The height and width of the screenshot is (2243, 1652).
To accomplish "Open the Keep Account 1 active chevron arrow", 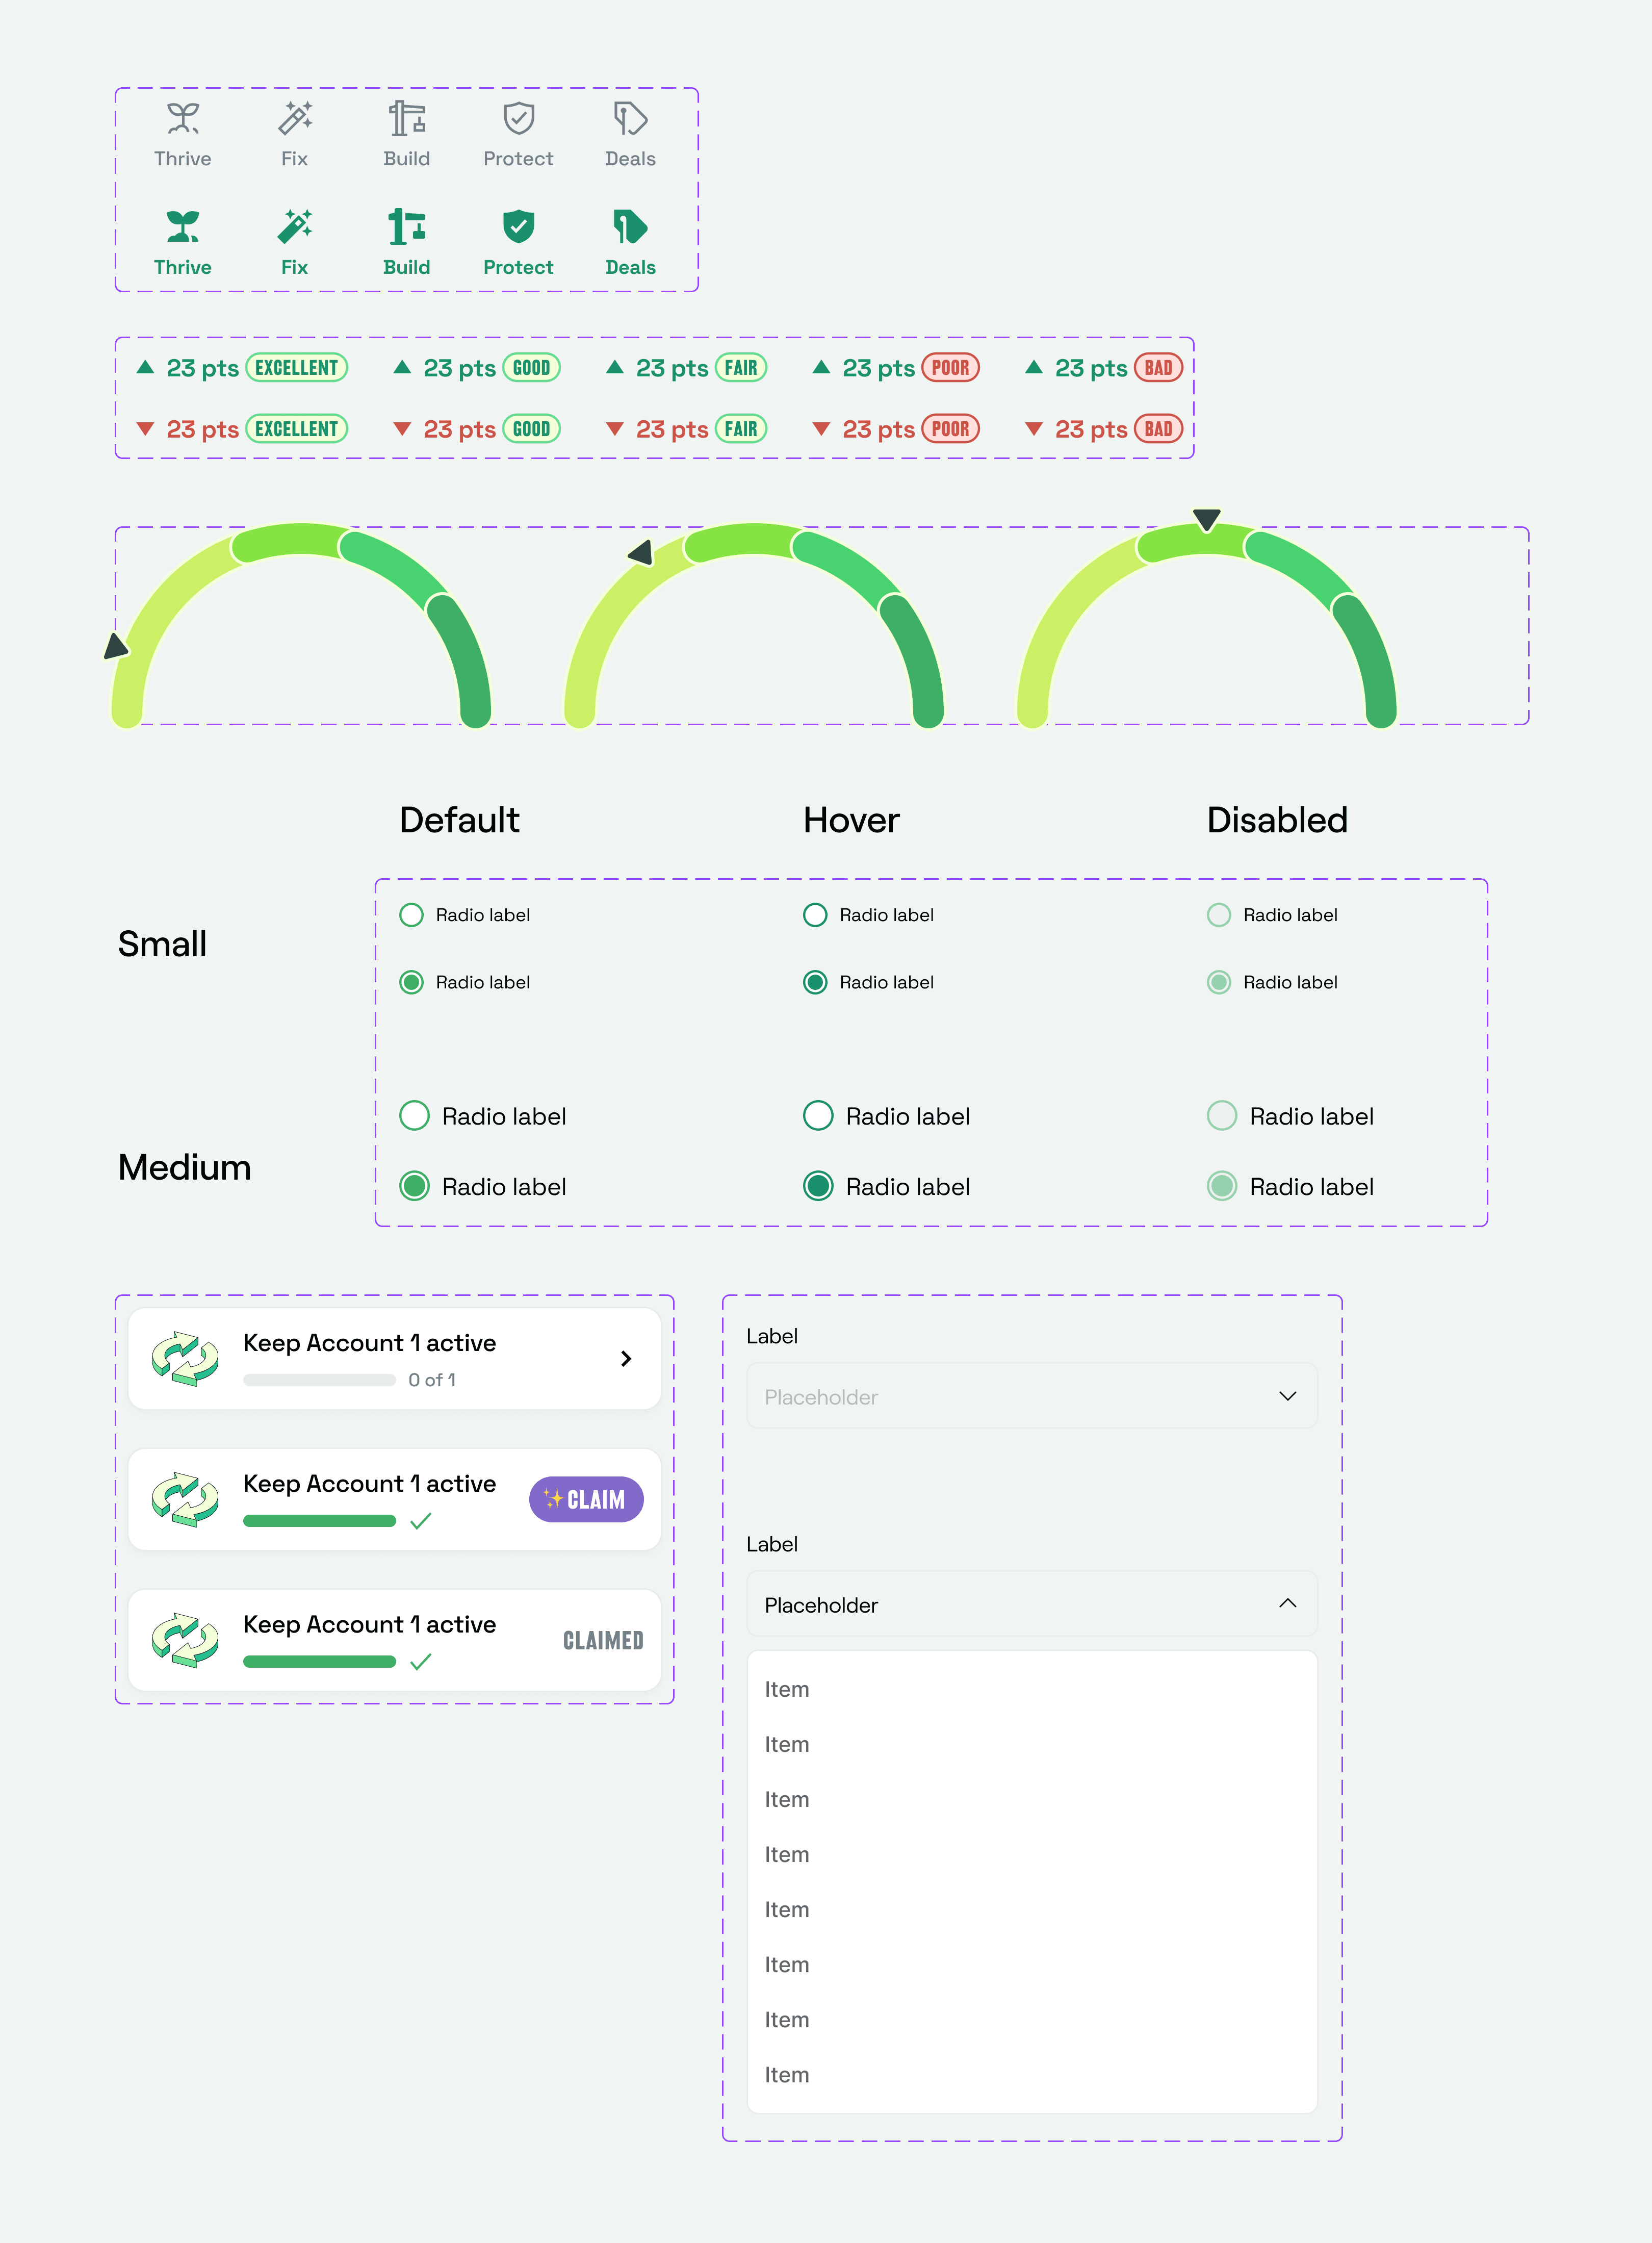I will pyautogui.click(x=626, y=1358).
